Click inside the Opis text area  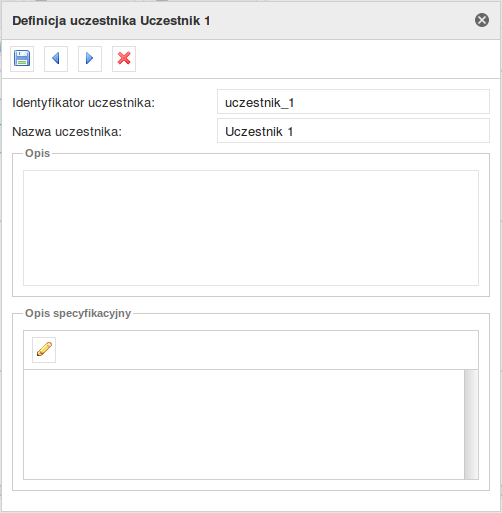pyautogui.click(x=251, y=228)
